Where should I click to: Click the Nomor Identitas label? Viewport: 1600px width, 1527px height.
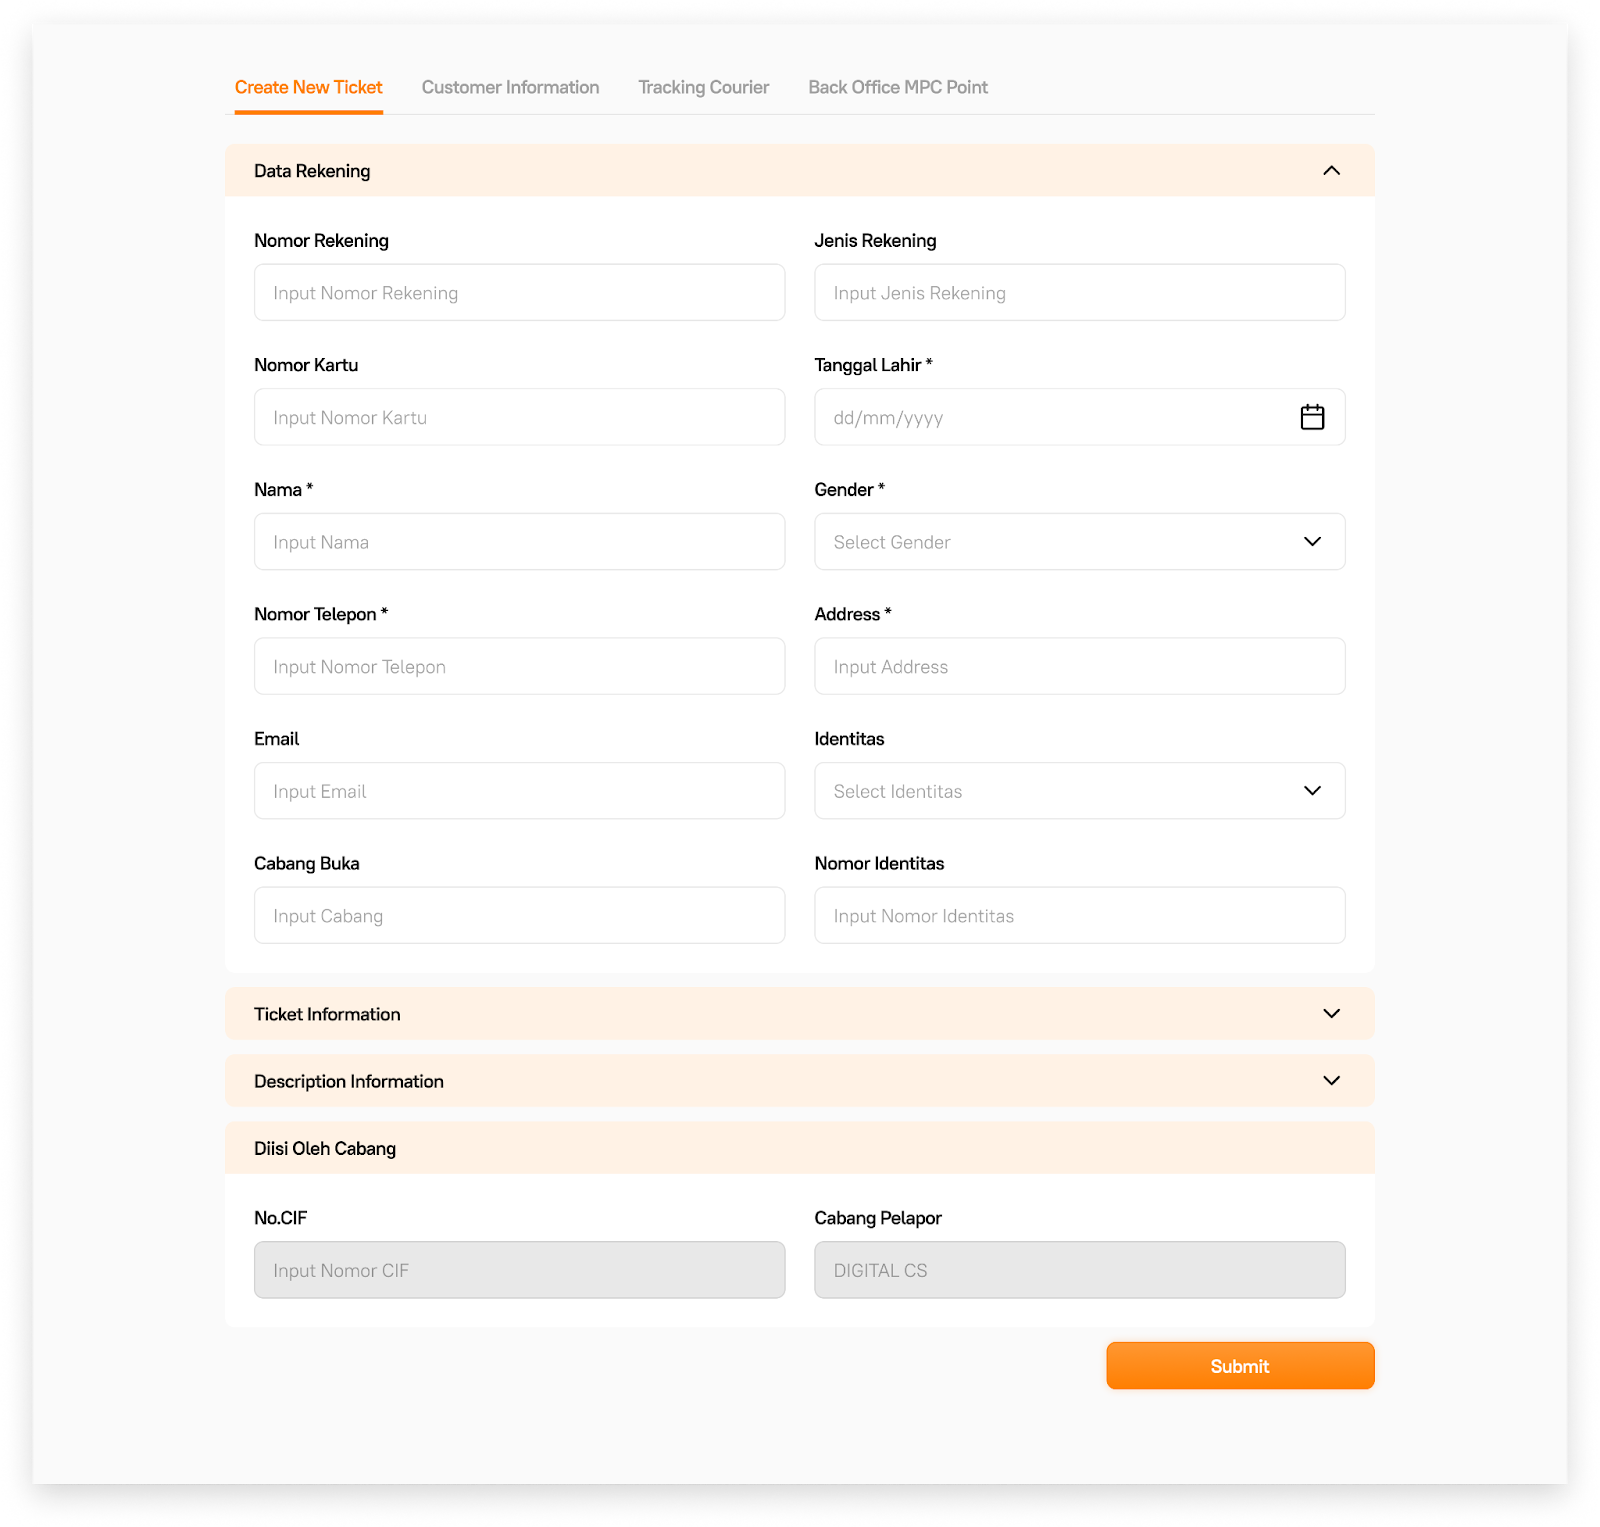879,864
